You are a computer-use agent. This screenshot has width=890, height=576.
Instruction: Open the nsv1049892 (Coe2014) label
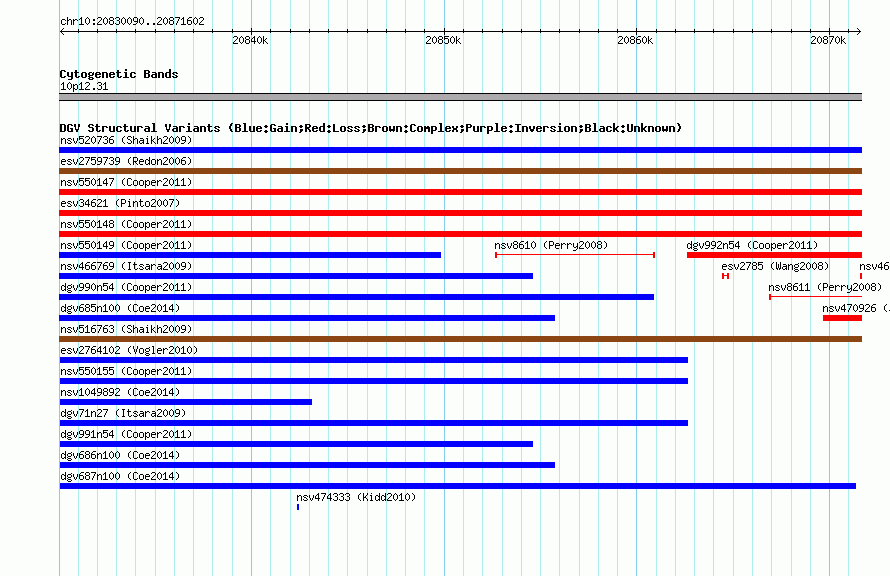point(120,392)
